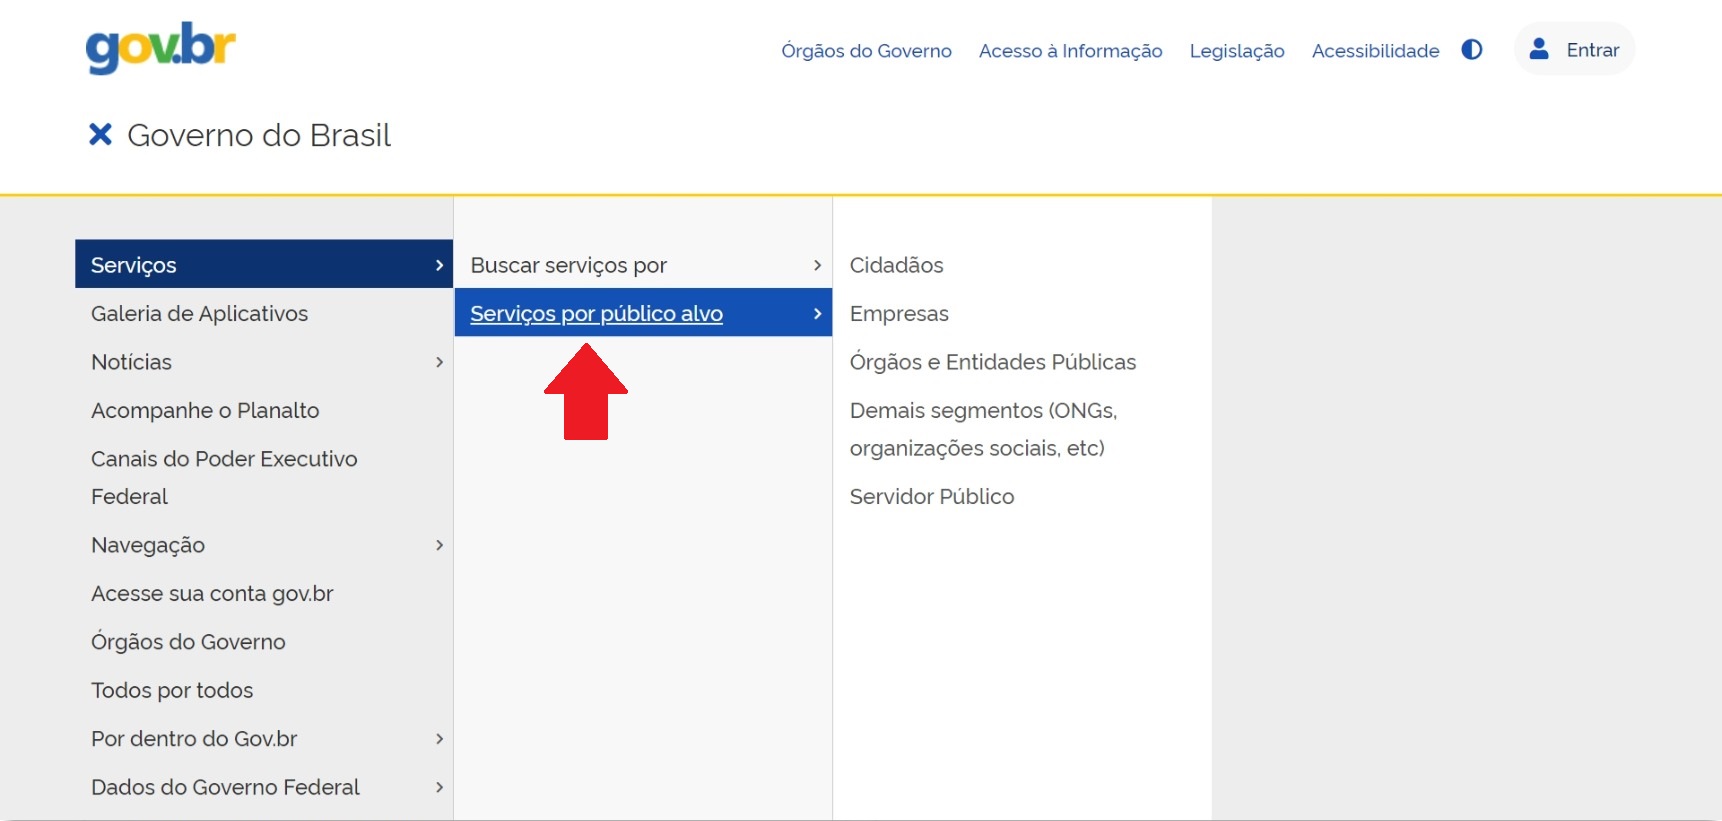Close the menu with the X icon
The image size is (1722, 821).
pyautogui.click(x=100, y=134)
